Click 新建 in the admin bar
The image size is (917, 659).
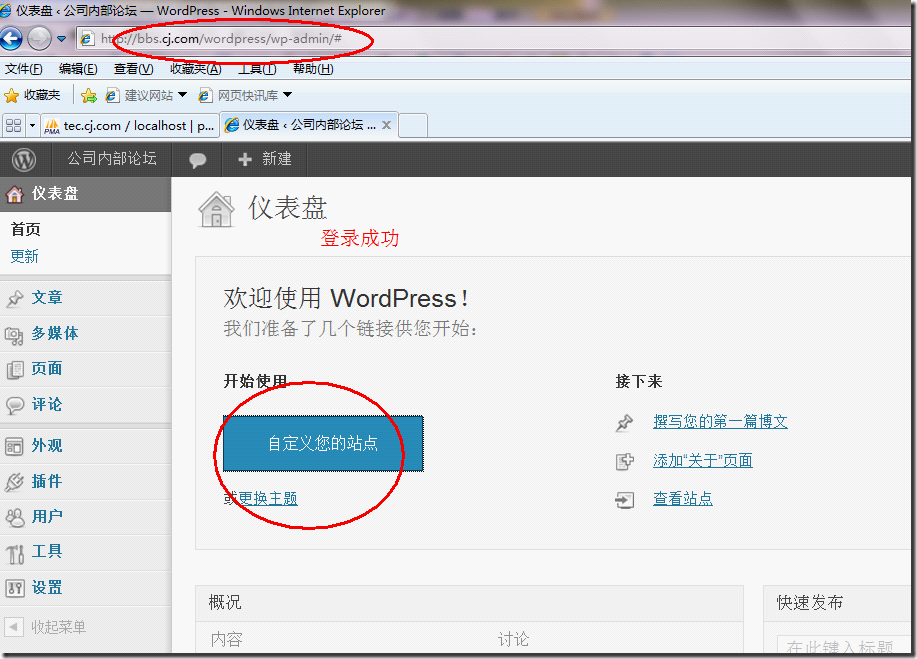point(265,159)
